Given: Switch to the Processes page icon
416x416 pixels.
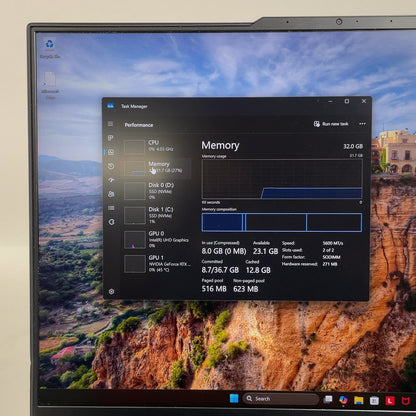Looking at the screenshot, I should coord(111,138).
